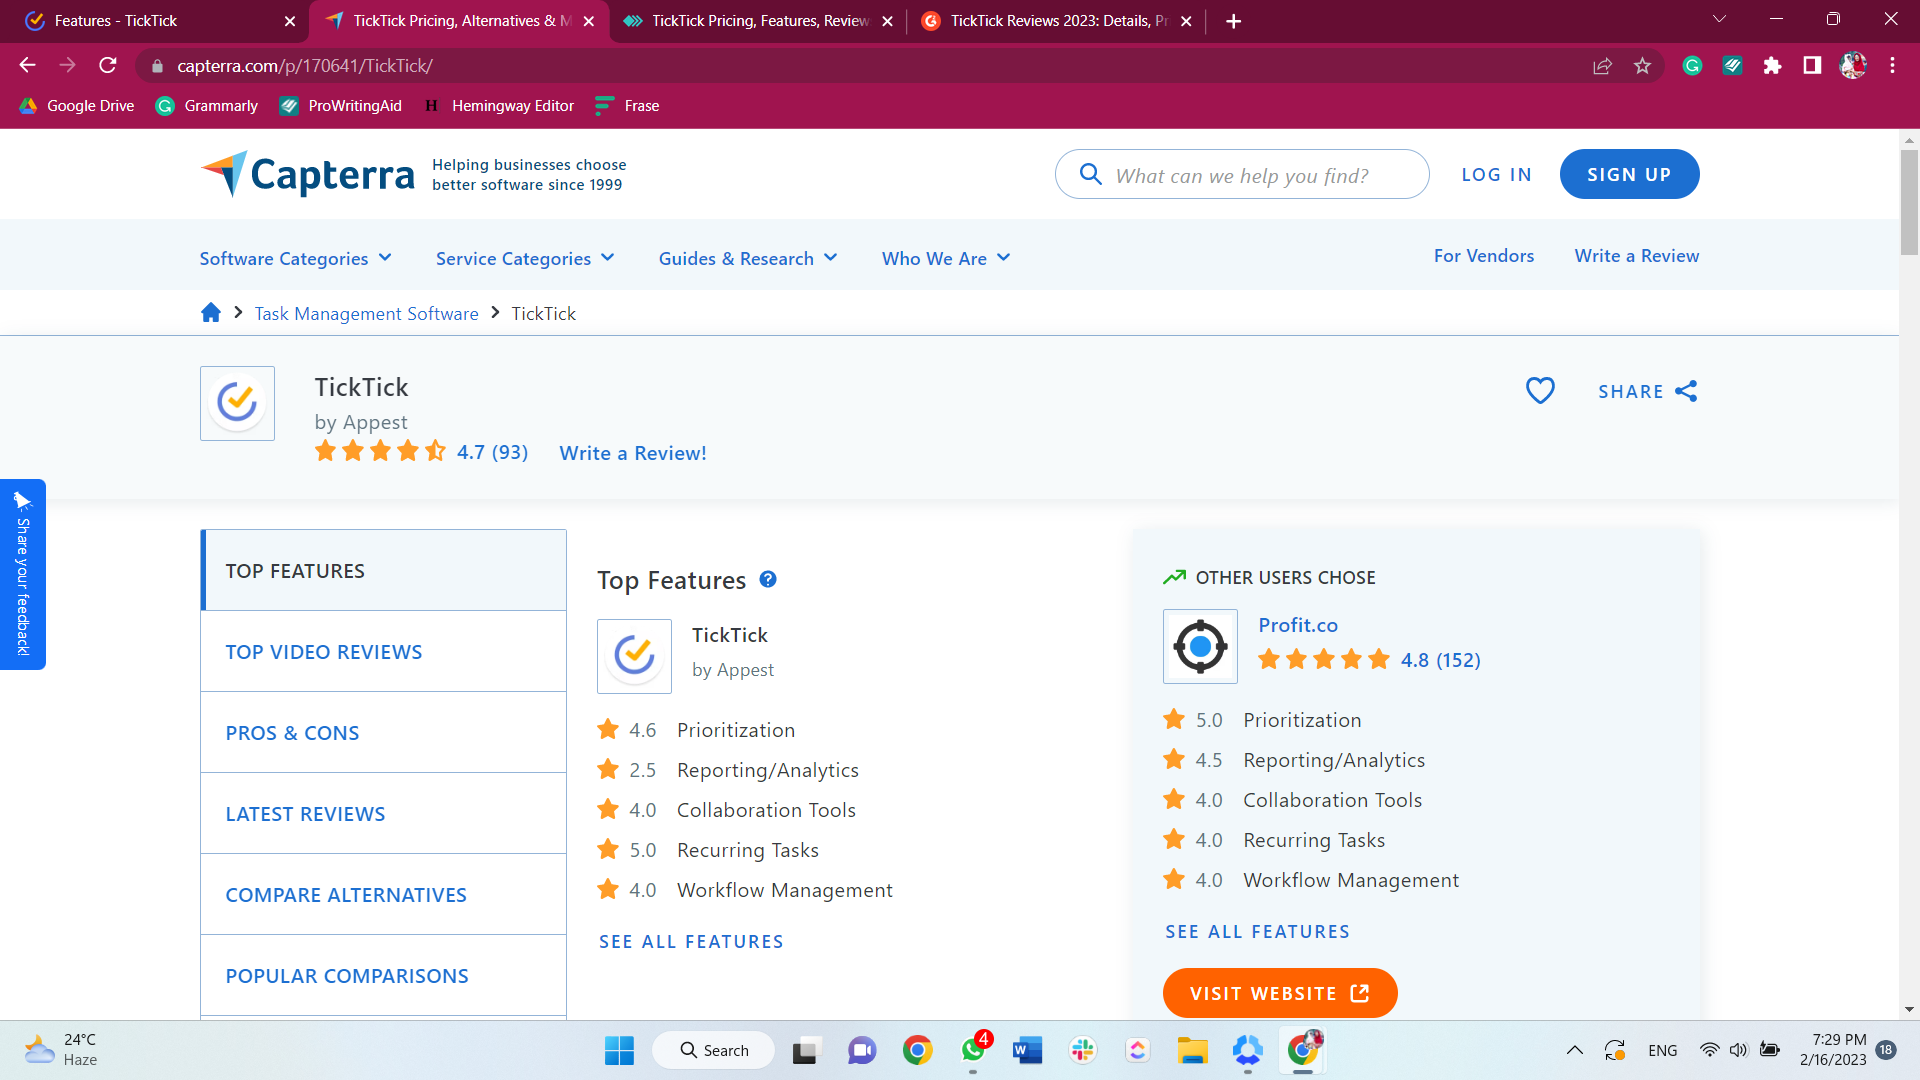Click the Profit.co logo icon
The width and height of the screenshot is (1920, 1080).
point(1200,646)
